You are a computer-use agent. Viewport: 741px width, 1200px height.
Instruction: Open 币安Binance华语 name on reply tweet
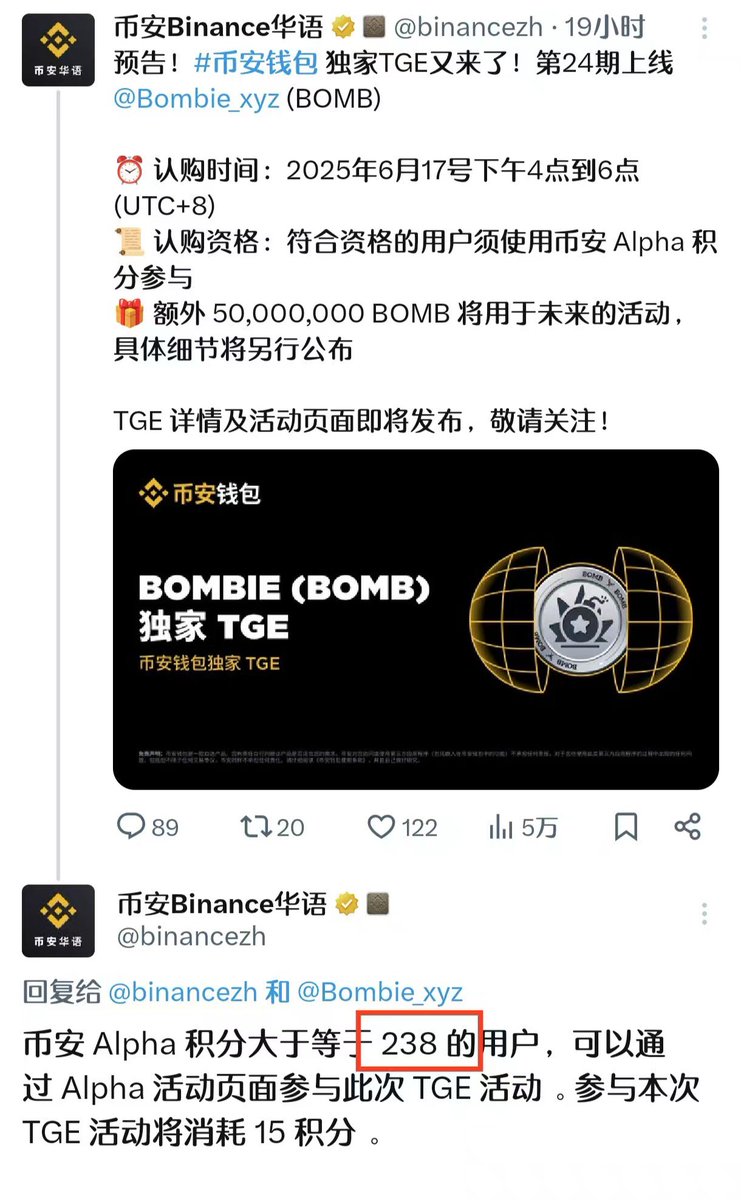[222, 904]
